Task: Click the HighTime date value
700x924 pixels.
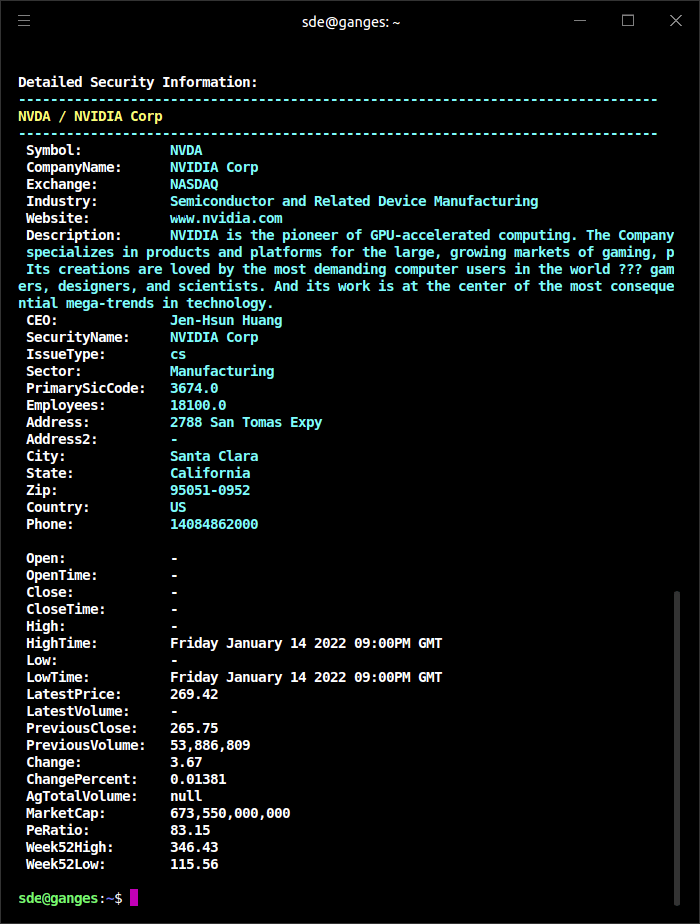Action: (306, 644)
